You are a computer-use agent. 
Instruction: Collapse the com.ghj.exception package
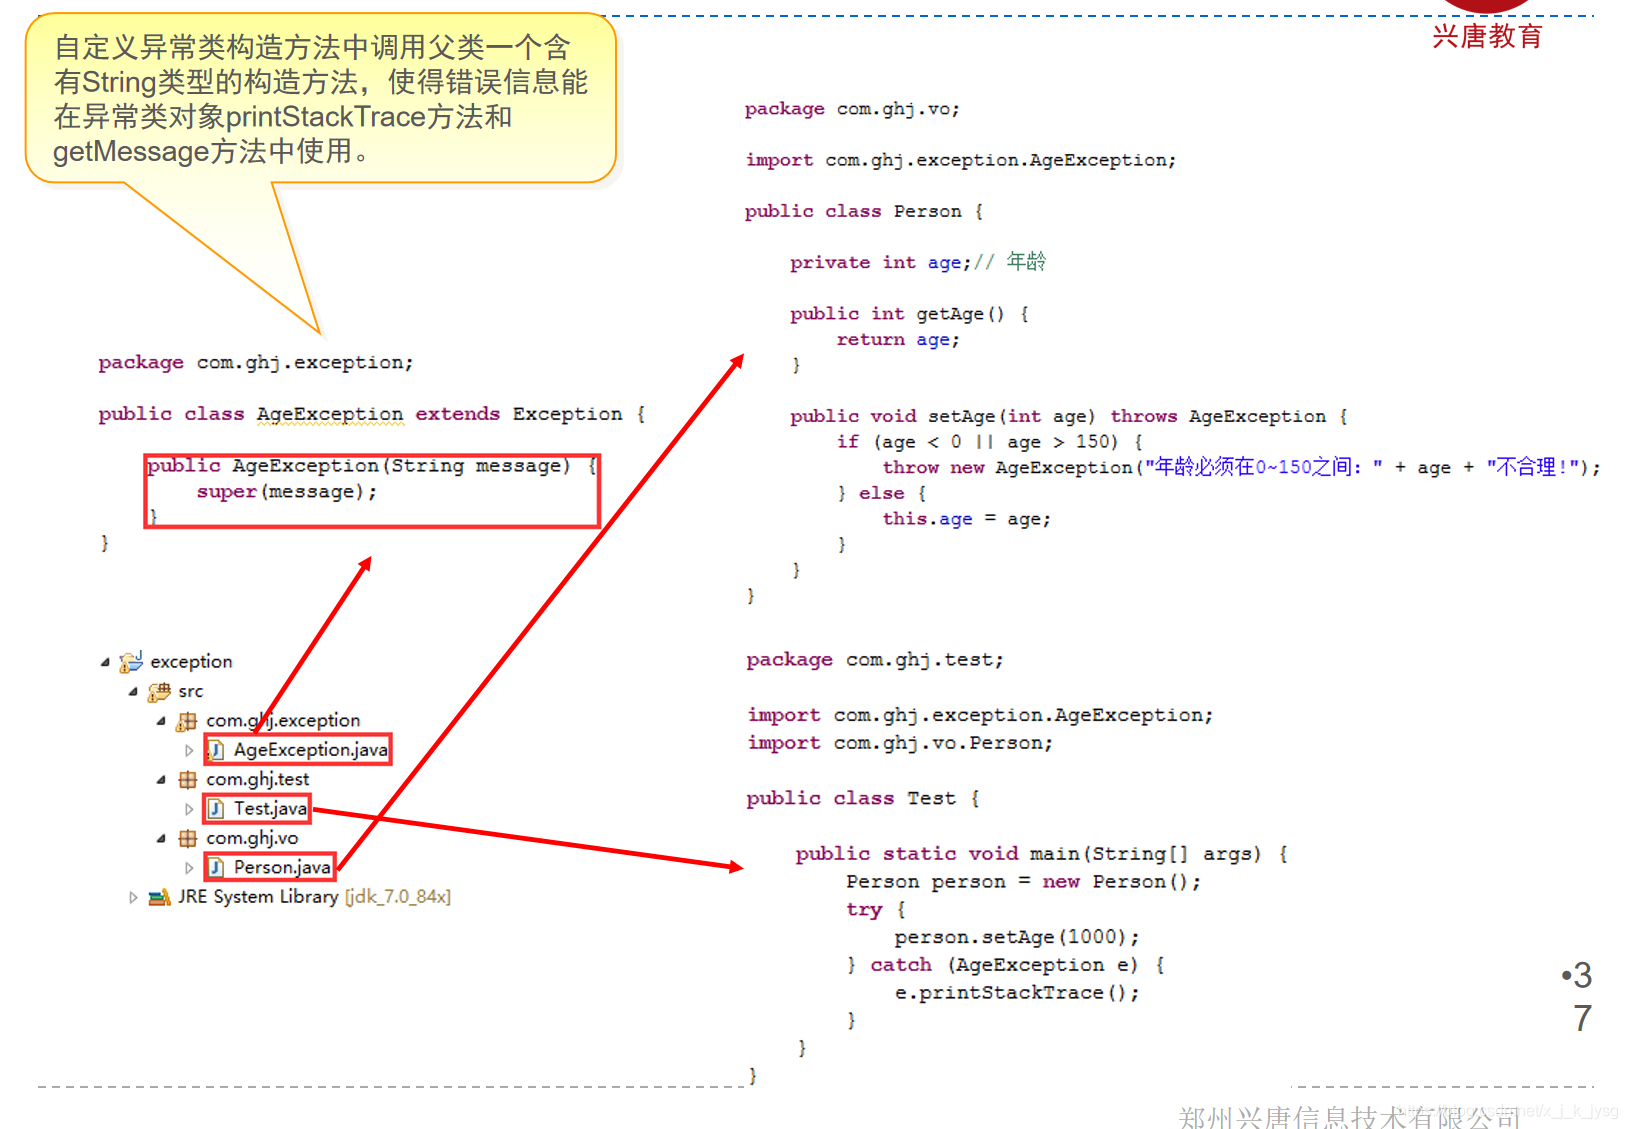tap(161, 721)
